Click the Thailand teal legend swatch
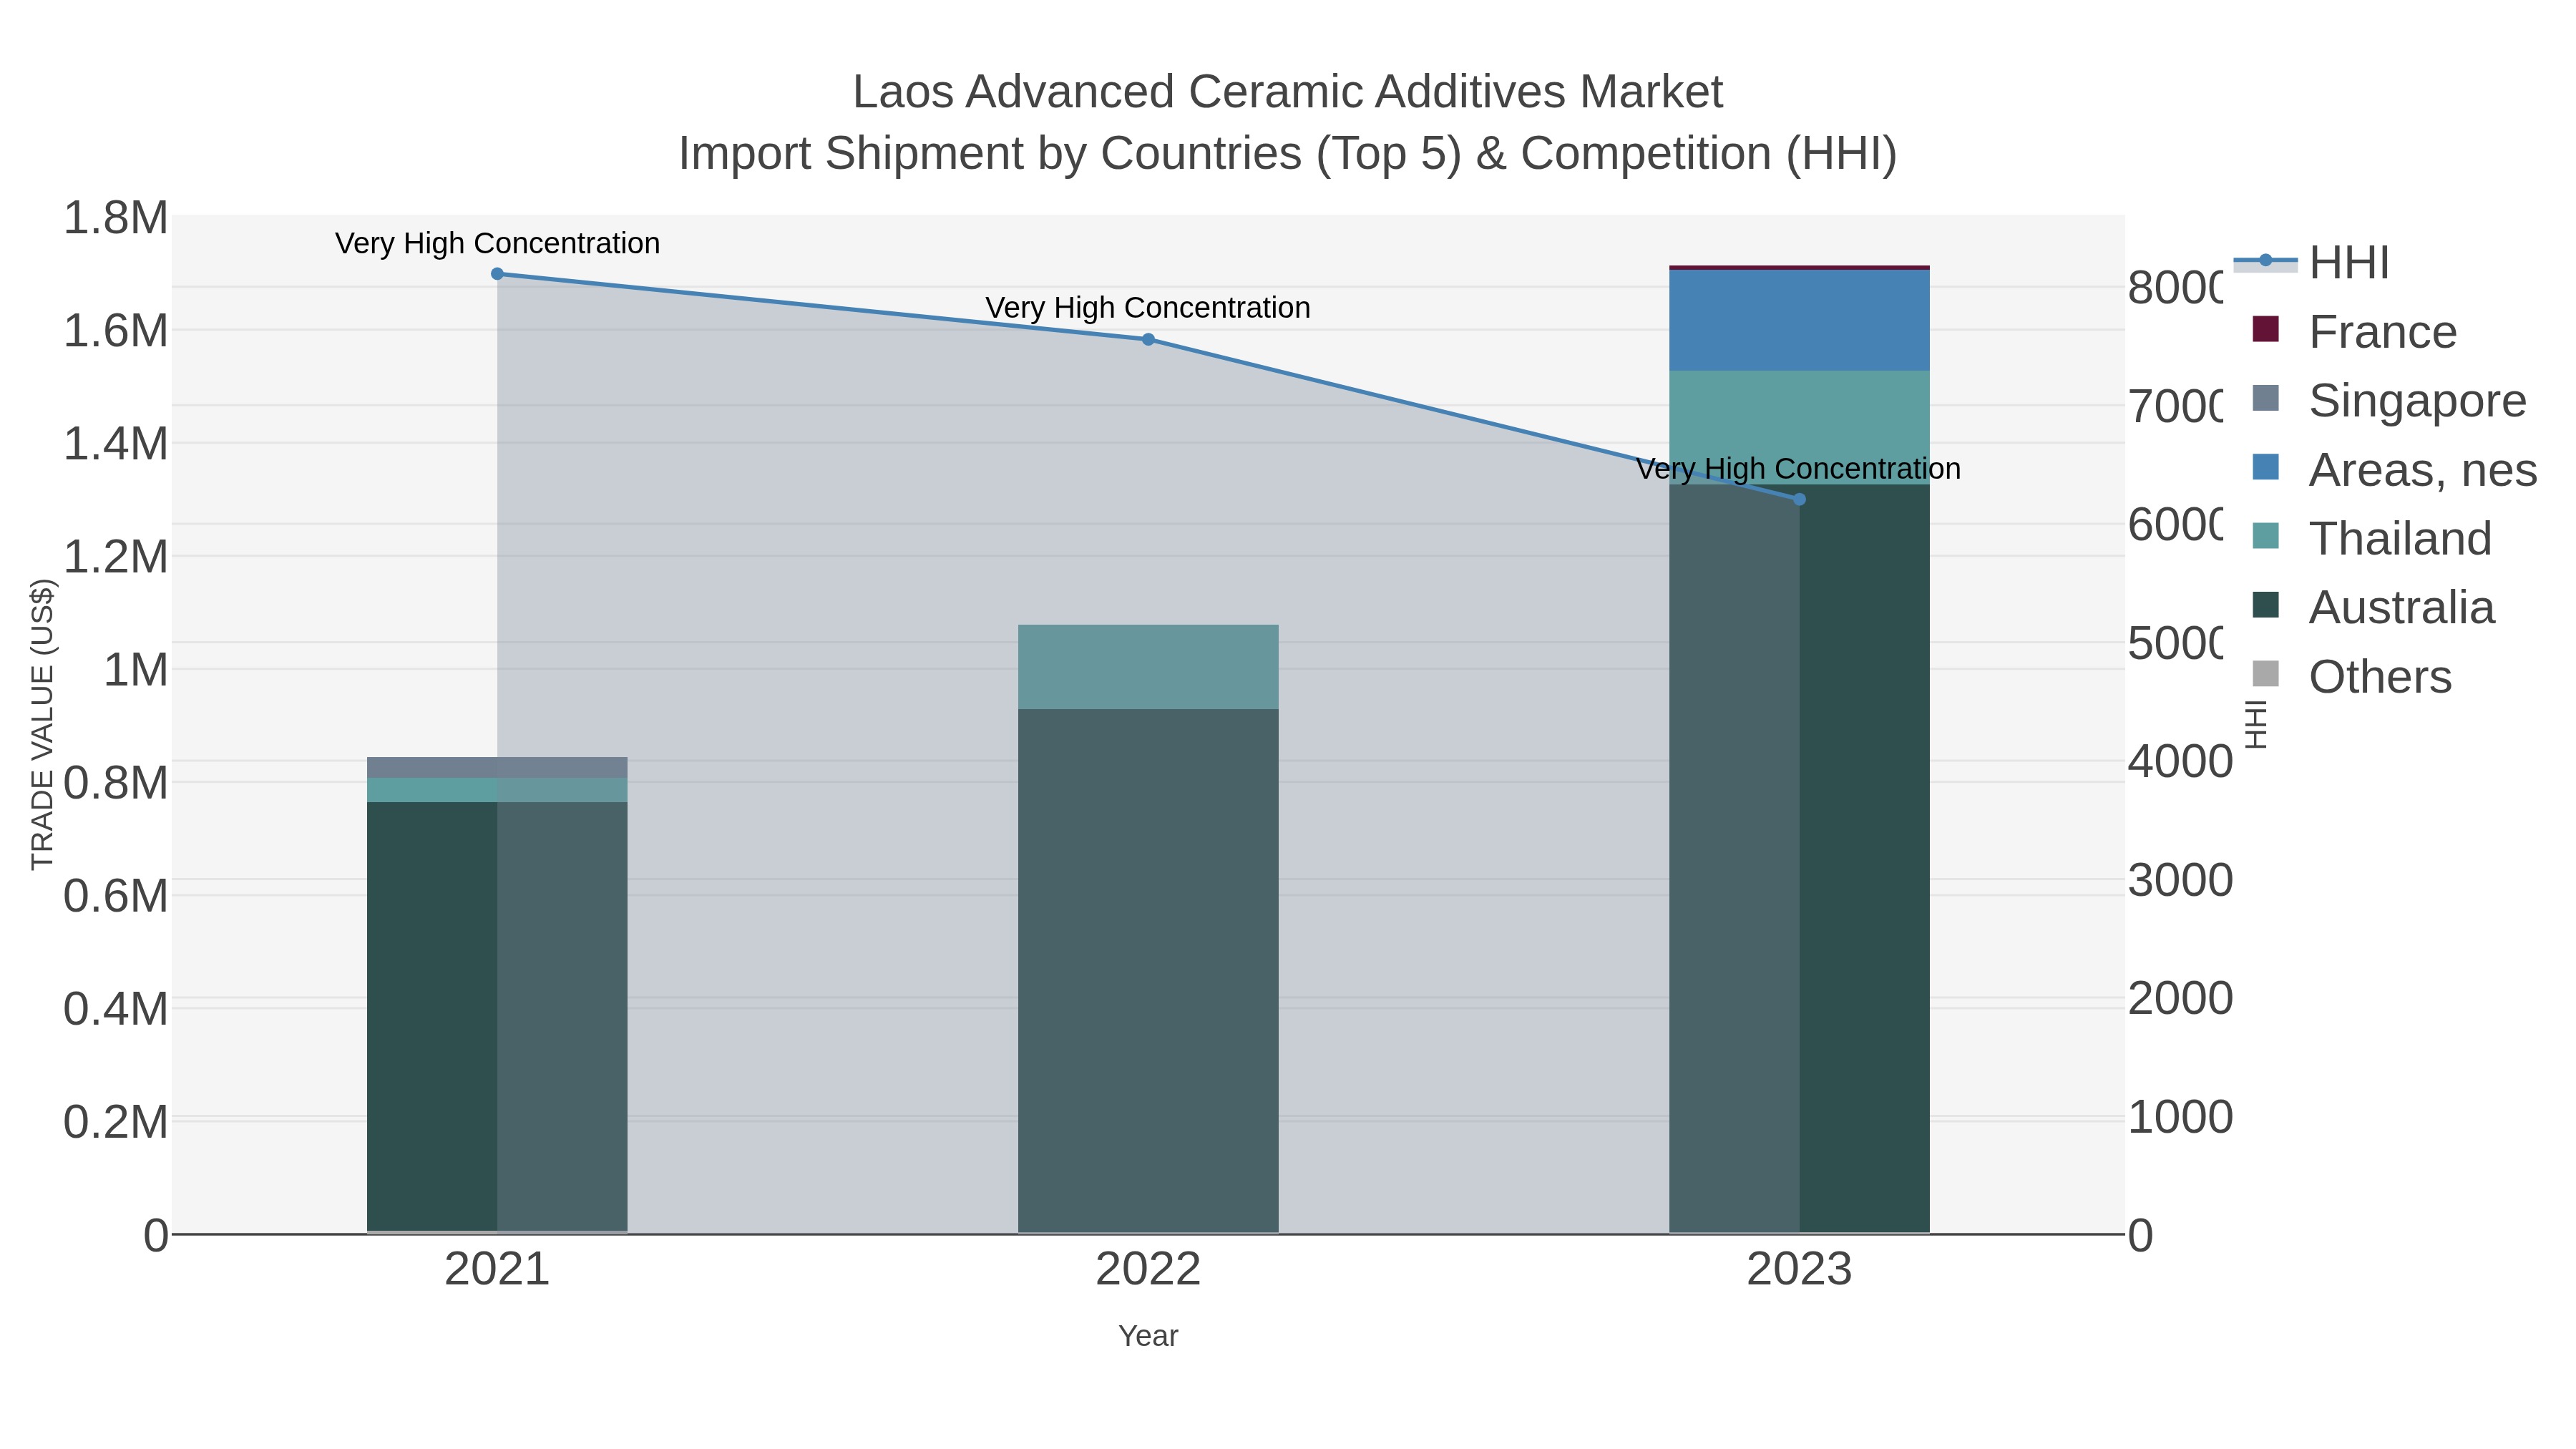 click(x=2265, y=536)
